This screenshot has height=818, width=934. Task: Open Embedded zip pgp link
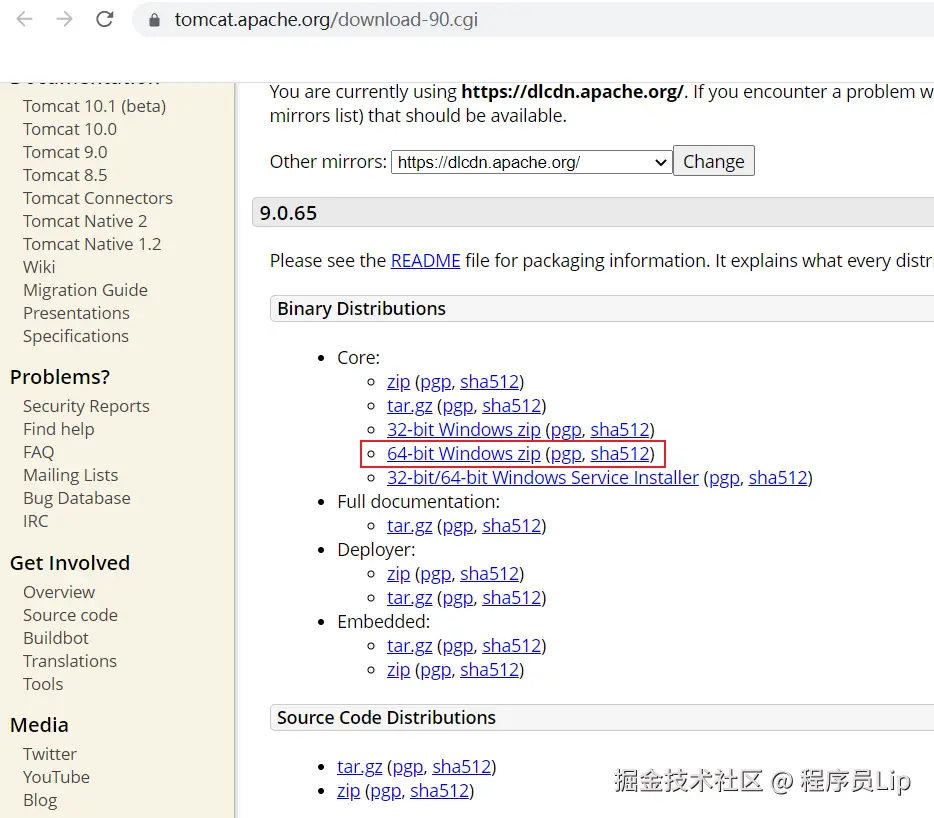point(436,670)
